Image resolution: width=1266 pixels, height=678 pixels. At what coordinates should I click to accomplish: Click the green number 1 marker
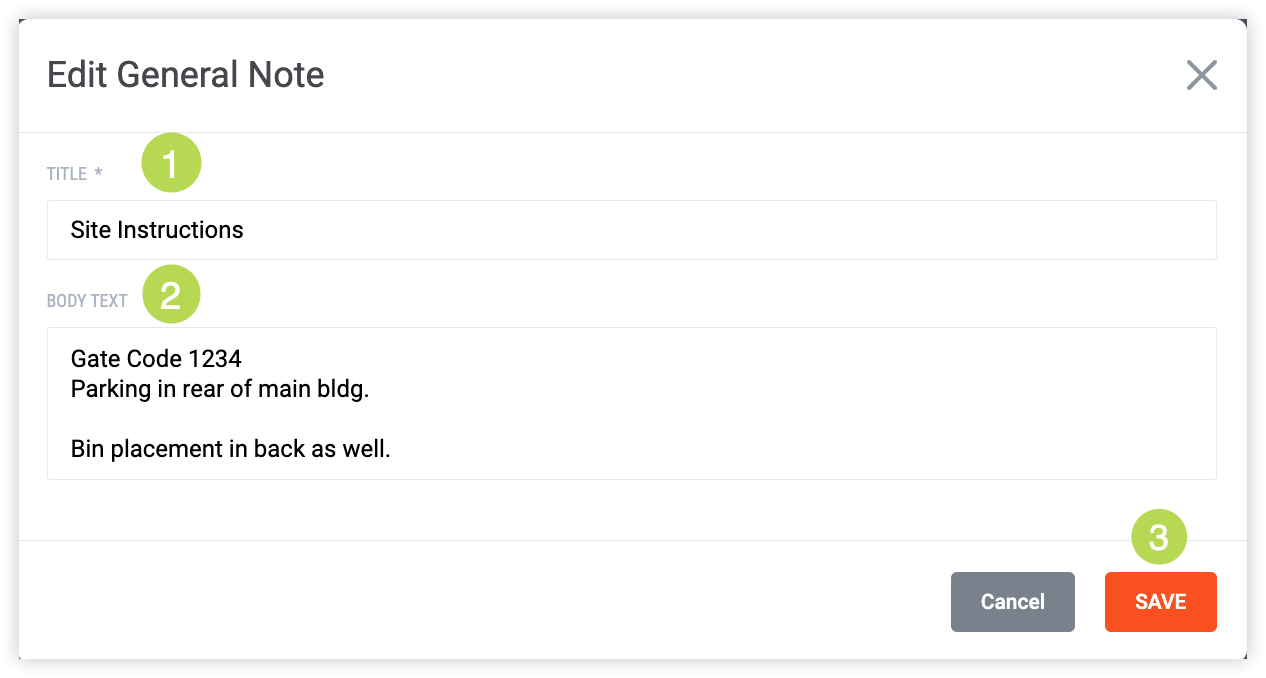point(171,163)
